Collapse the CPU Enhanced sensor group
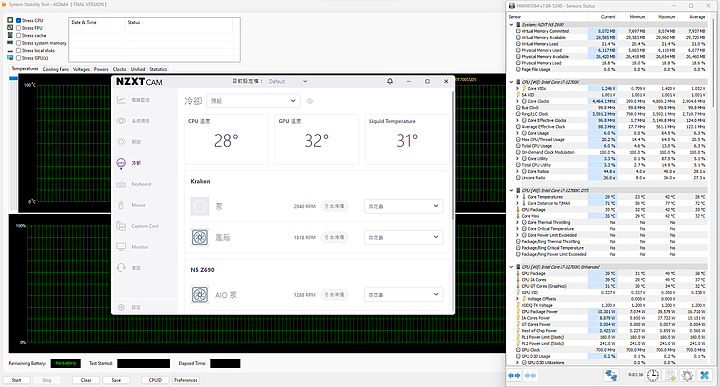 point(512,267)
